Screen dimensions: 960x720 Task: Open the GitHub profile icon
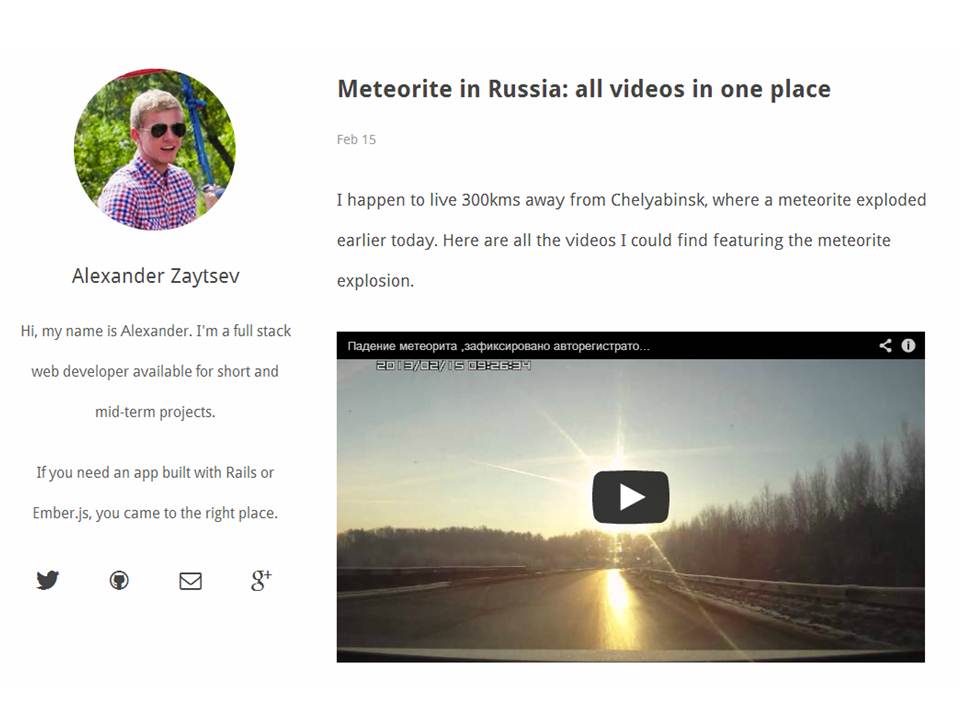coord(119,580)
